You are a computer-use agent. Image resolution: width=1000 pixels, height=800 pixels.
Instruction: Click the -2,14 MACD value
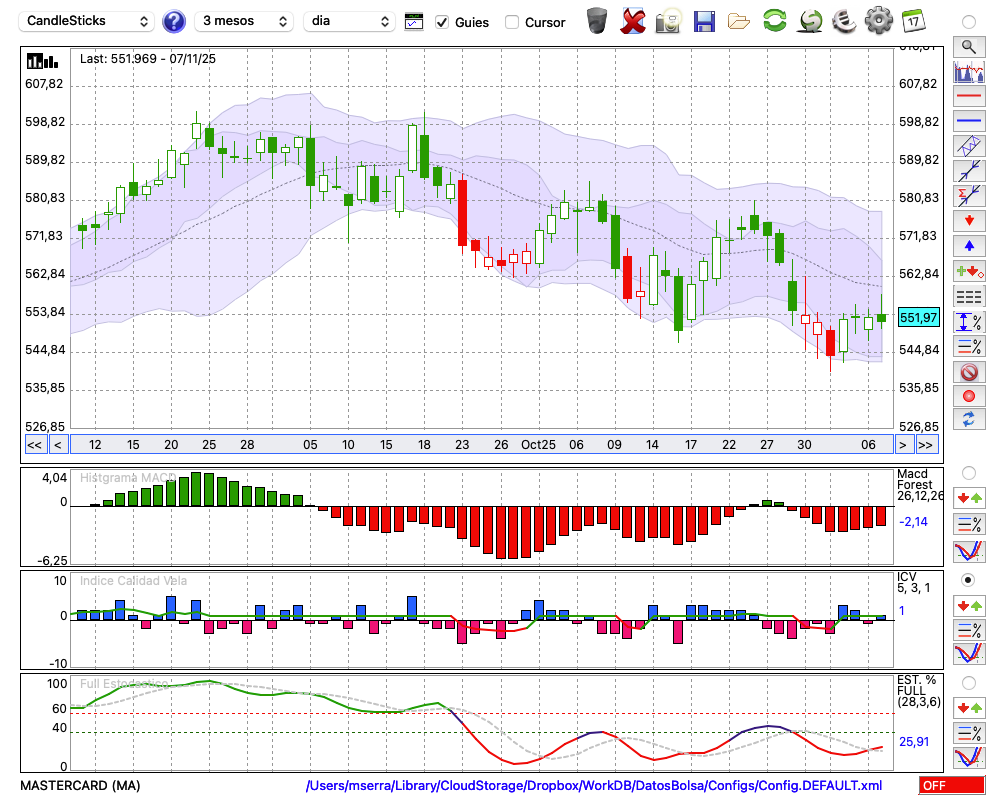(x=913, y=522)
